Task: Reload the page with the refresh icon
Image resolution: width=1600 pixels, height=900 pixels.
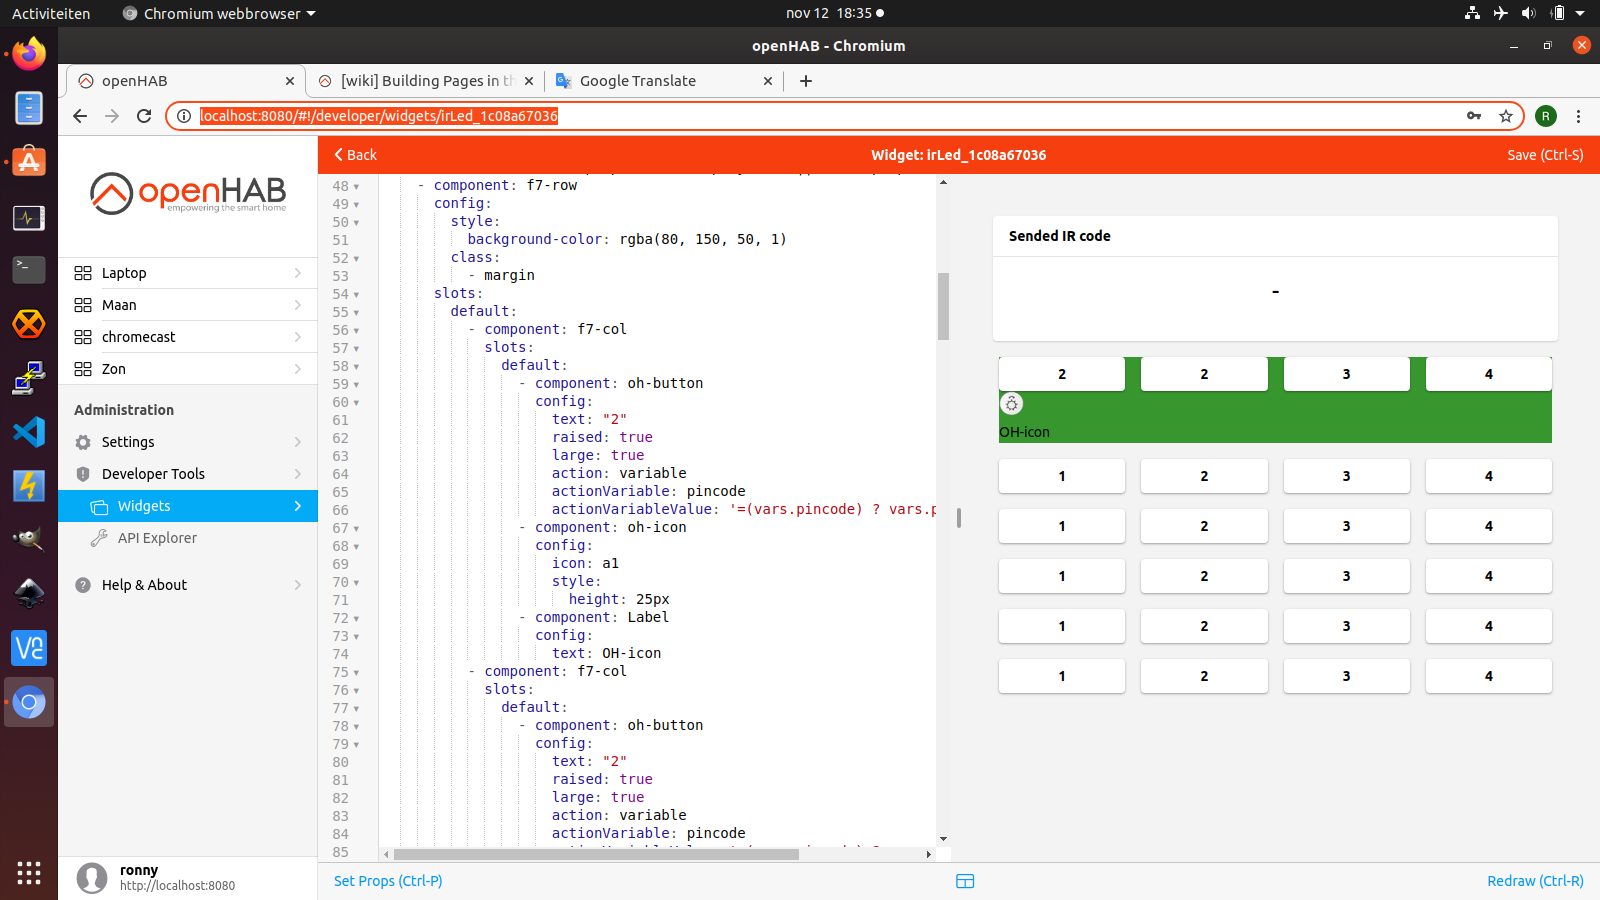Action: point(144,116)
